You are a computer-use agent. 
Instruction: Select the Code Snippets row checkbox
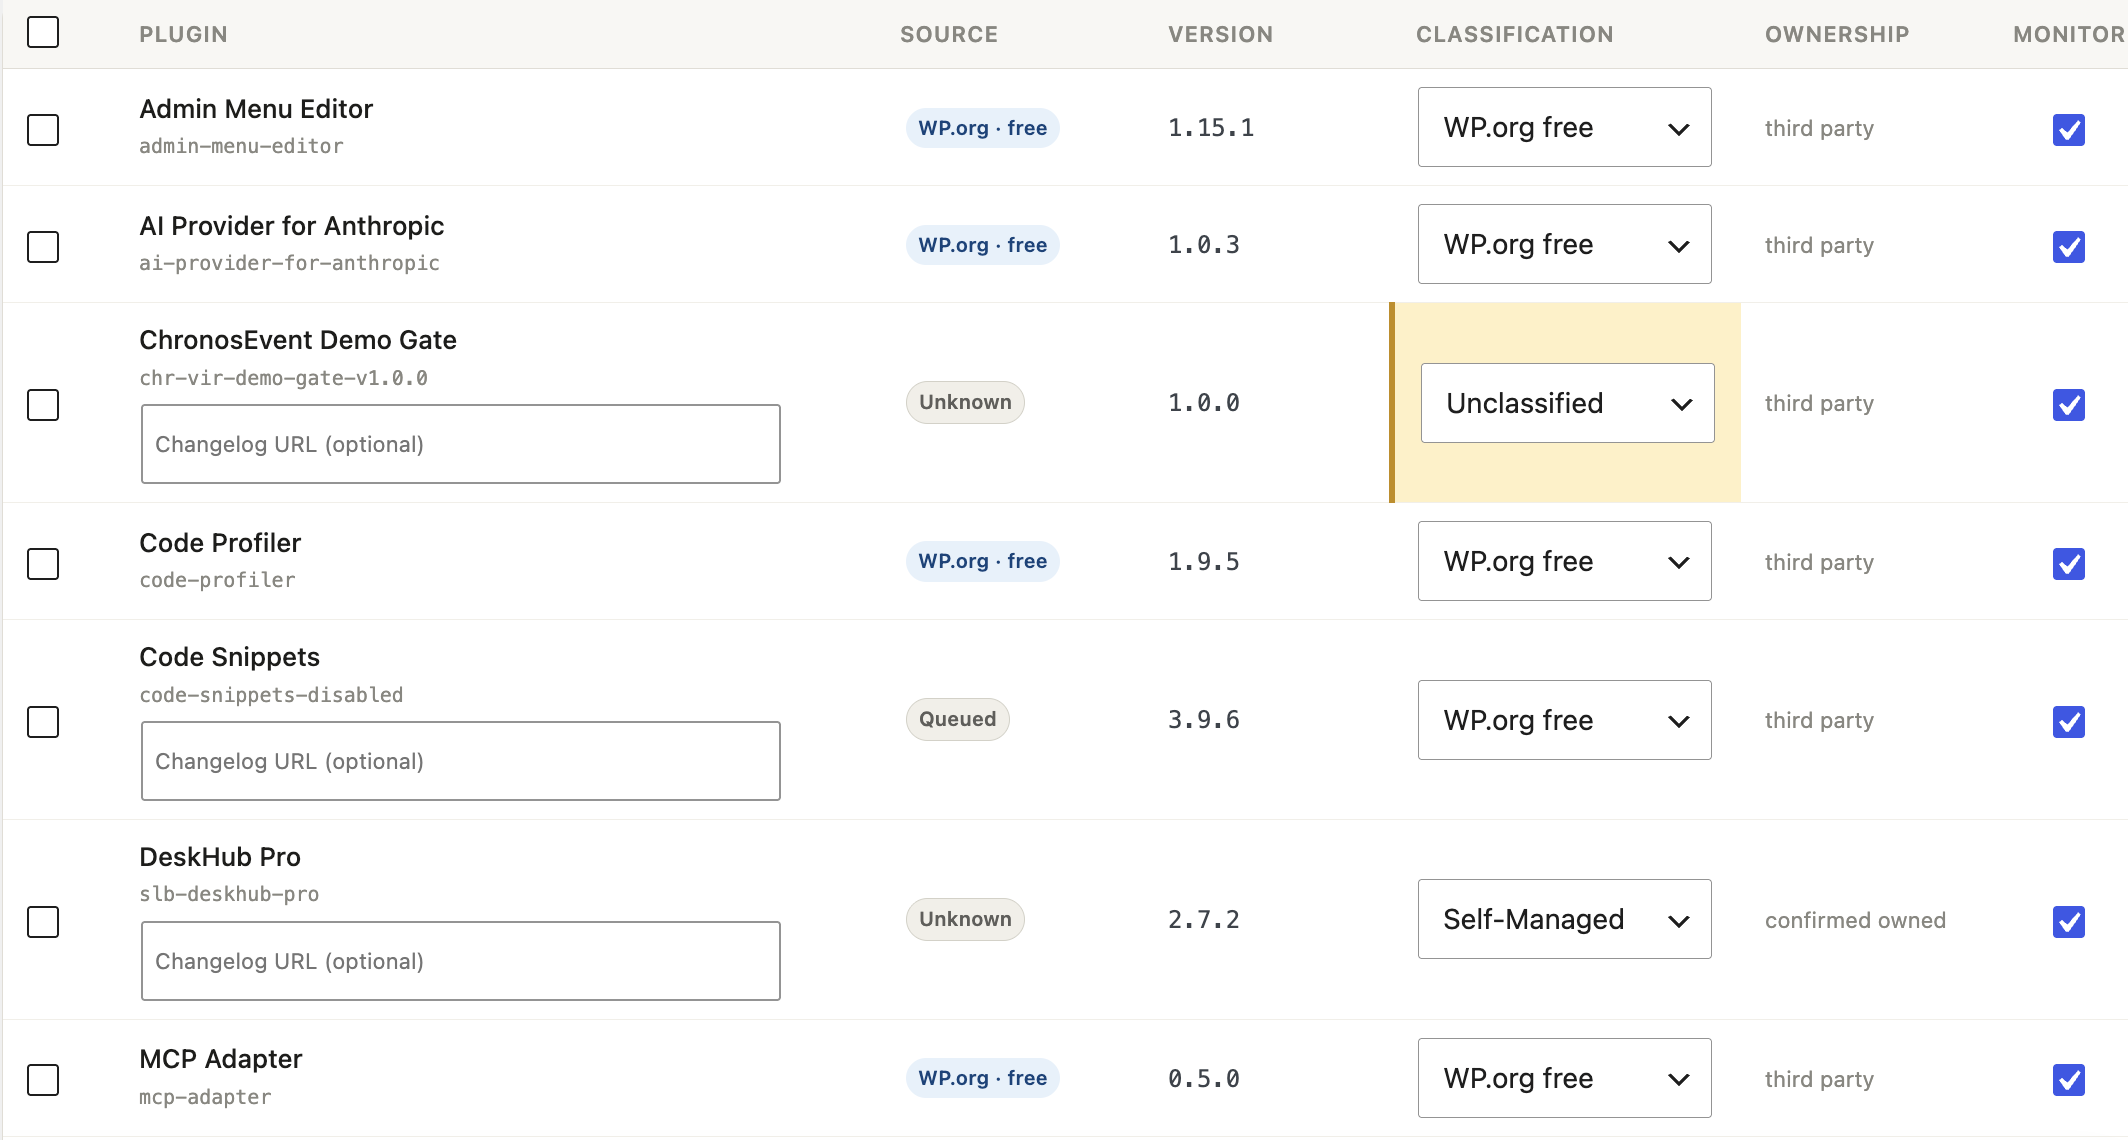43,722
